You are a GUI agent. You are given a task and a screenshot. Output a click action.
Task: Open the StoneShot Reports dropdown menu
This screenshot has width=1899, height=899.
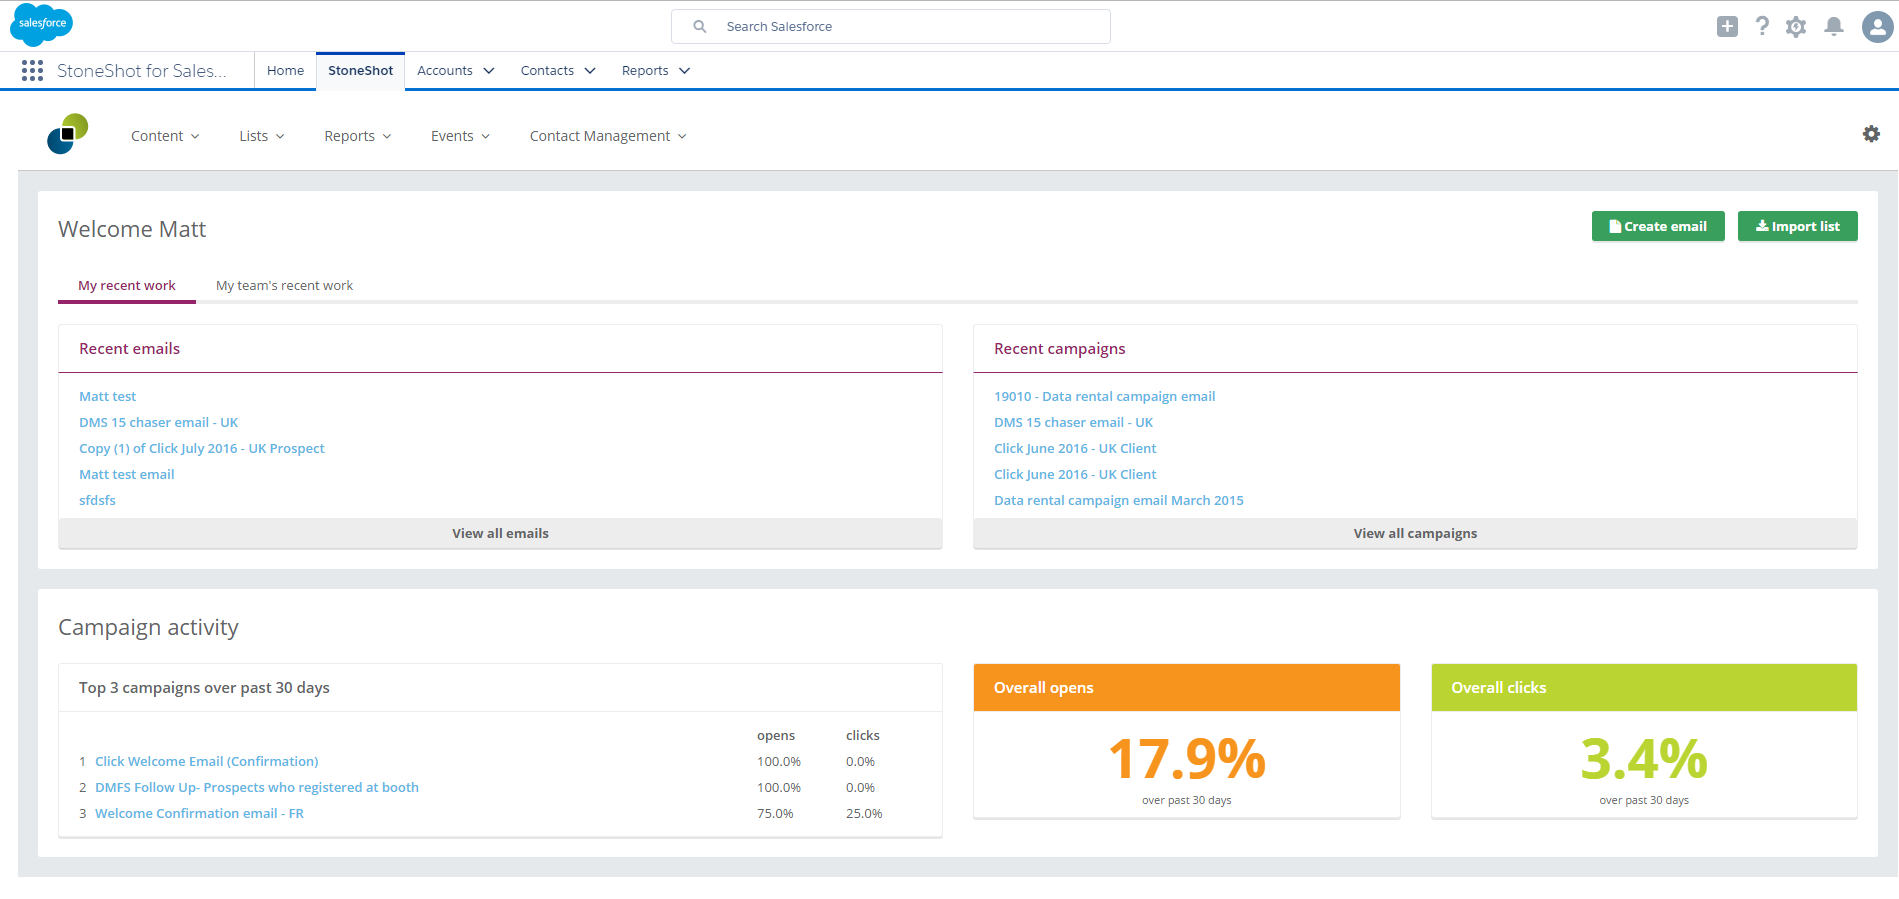358,136
